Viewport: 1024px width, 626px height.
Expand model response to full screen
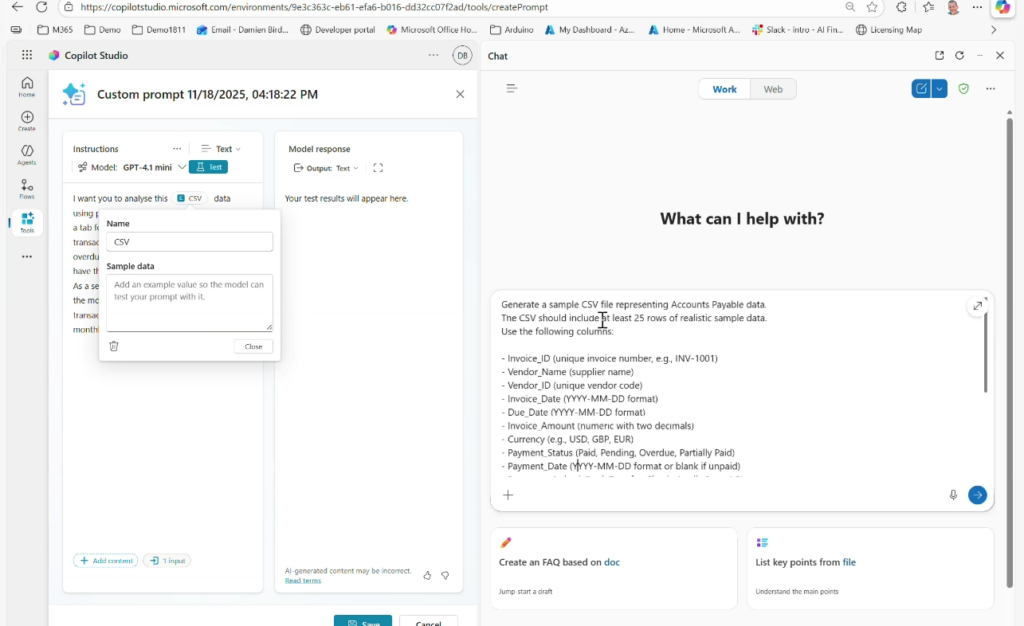378,168
